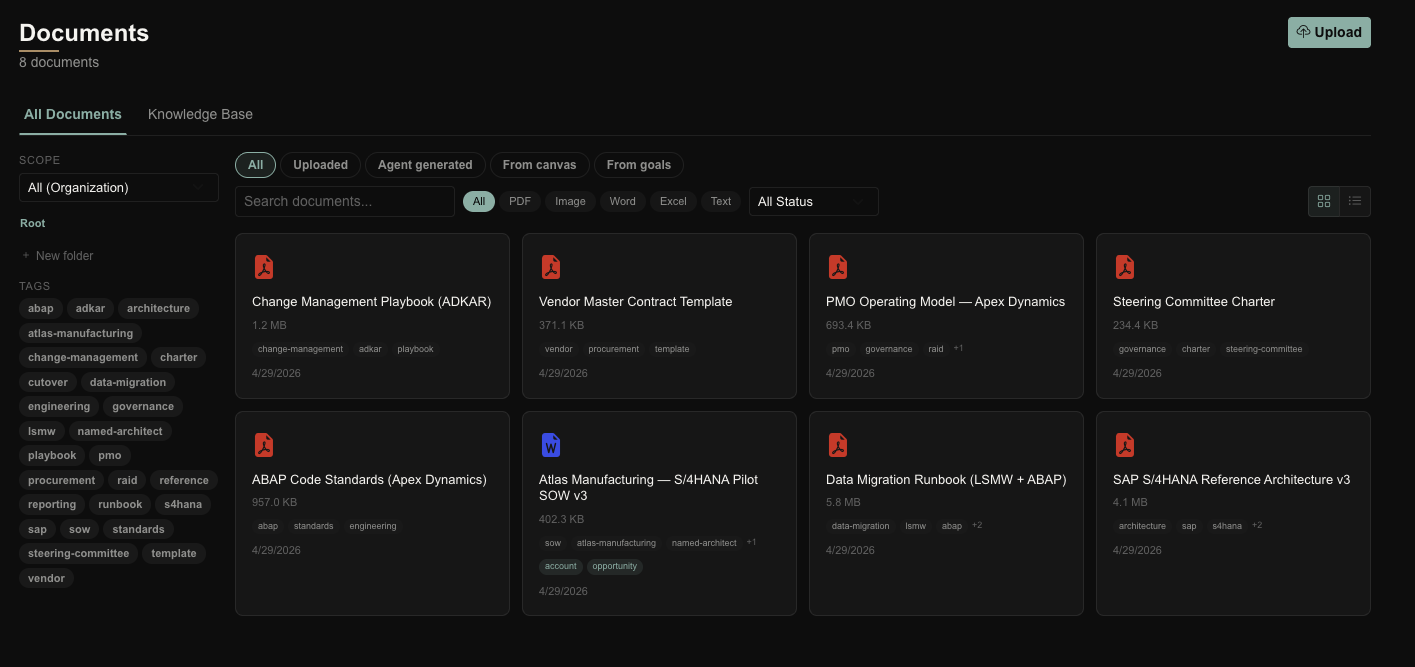This screenshot has width=1415, height=667.
Task: Open PMO Operating Model — Apex Dynamics title
Action: tap(945, 302)
